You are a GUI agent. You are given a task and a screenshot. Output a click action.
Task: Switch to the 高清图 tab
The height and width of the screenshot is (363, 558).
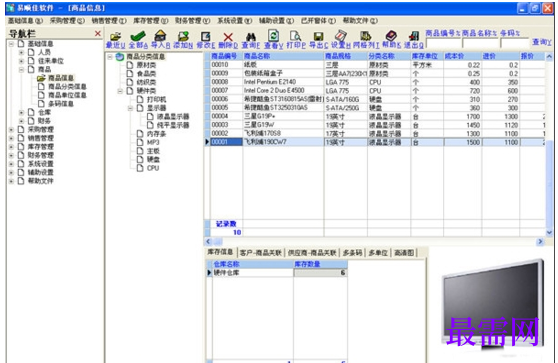tap(404, 252)
